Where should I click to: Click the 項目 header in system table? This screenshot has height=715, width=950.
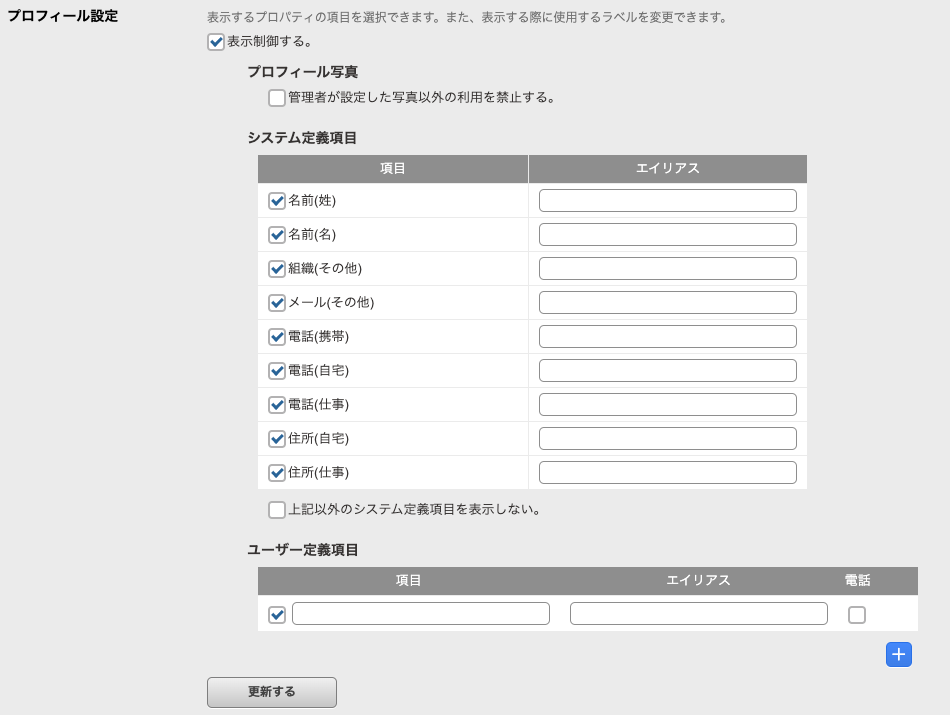pos(393,168)
